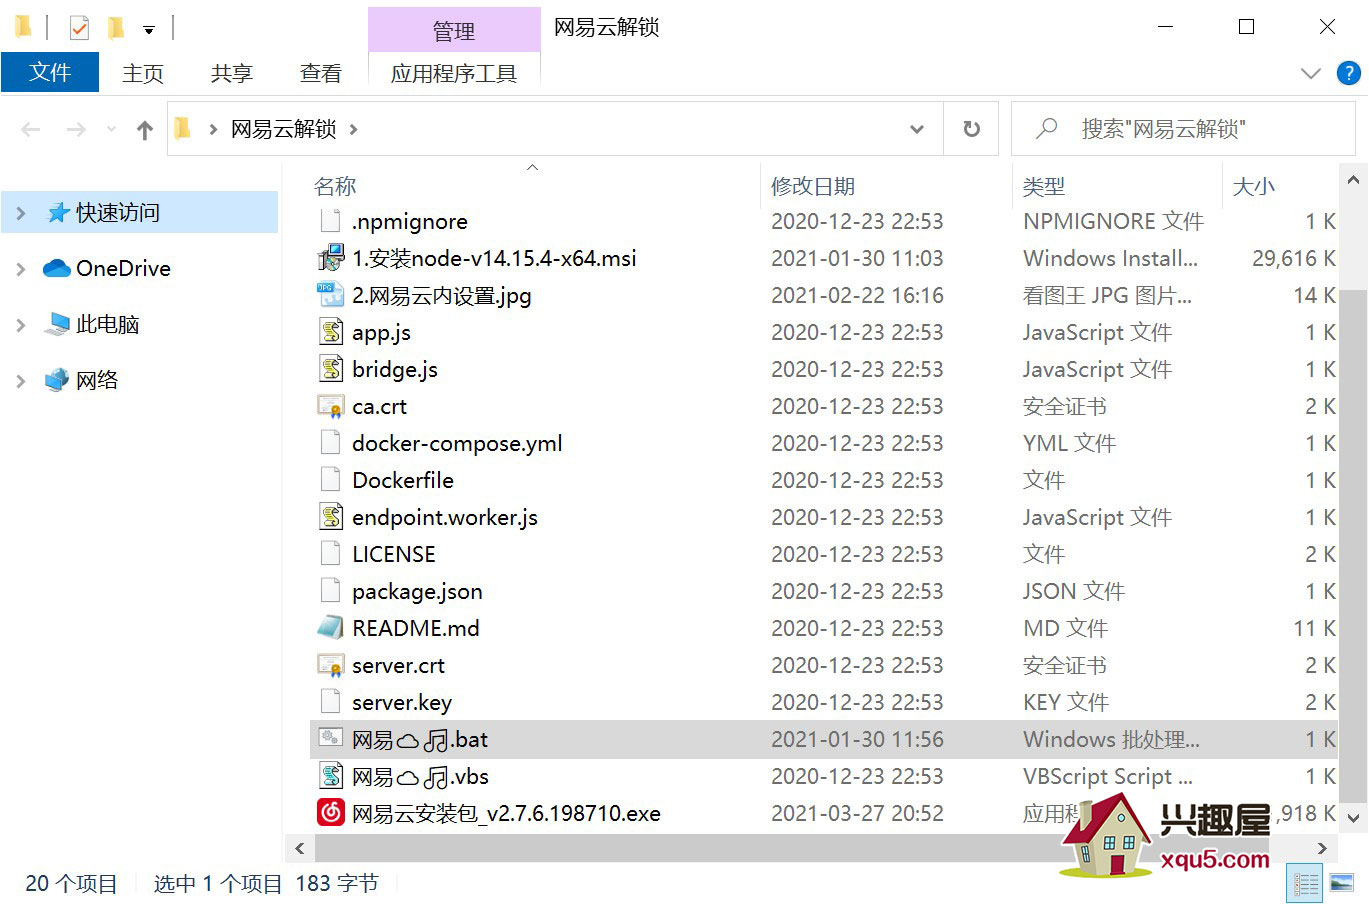This screenshot has width=1369, height=904.
Task: Open the 共享 ribbon tab
Action: 232,73
